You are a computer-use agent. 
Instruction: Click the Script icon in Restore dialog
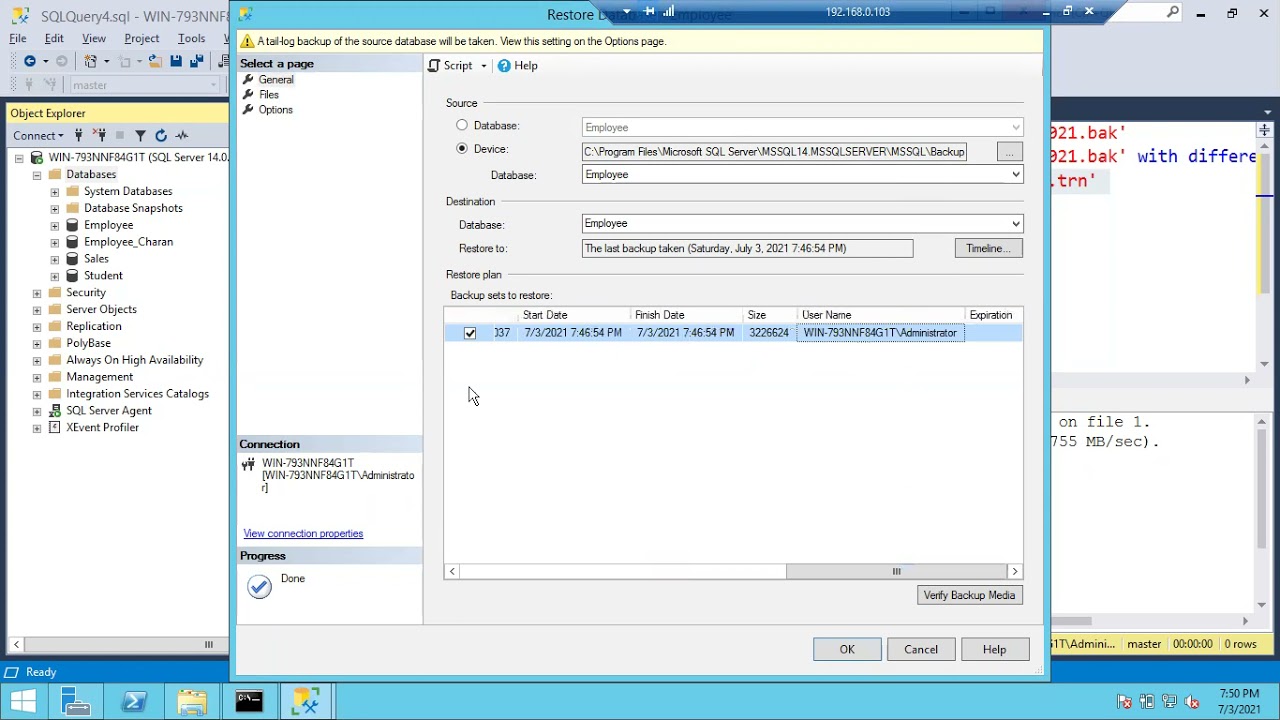tap(434, 66)
